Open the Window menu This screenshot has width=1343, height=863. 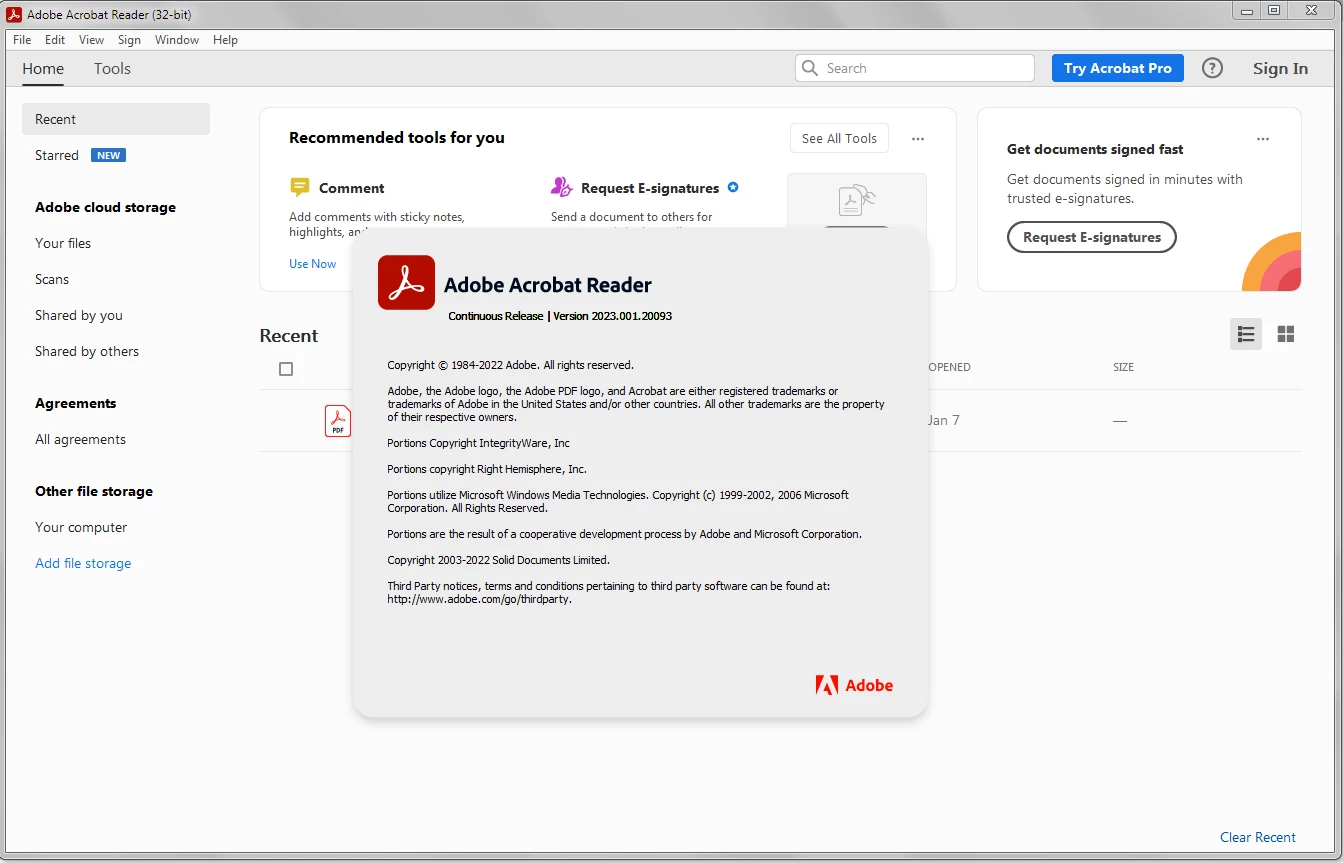click(177, 40)
